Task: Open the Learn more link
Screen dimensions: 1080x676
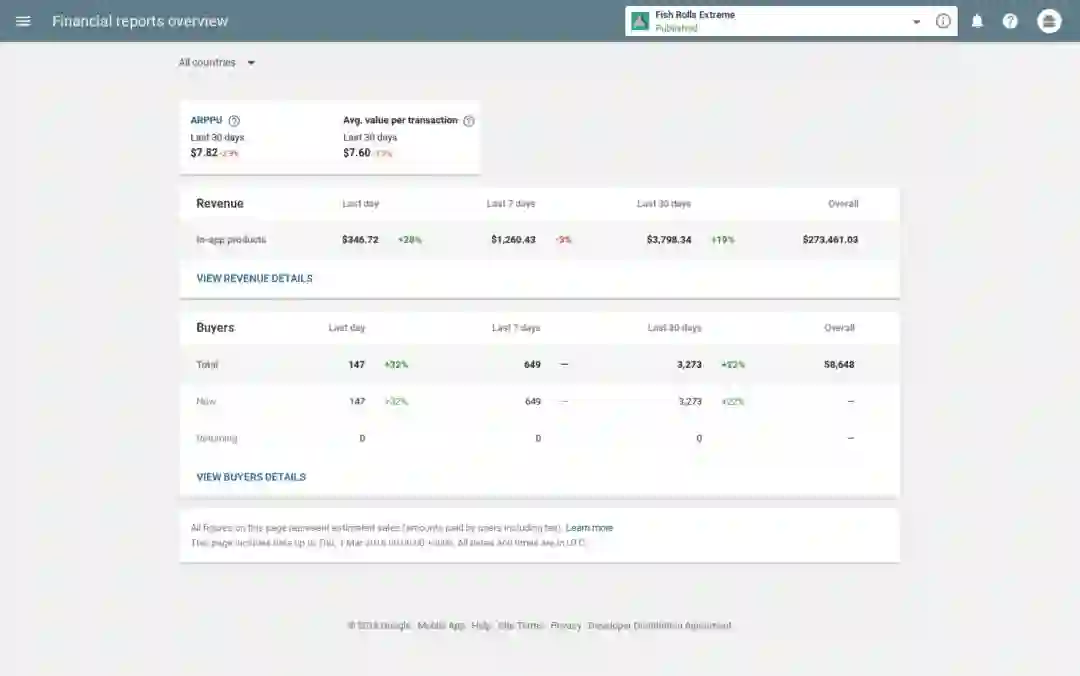Action: coord(589,528)
